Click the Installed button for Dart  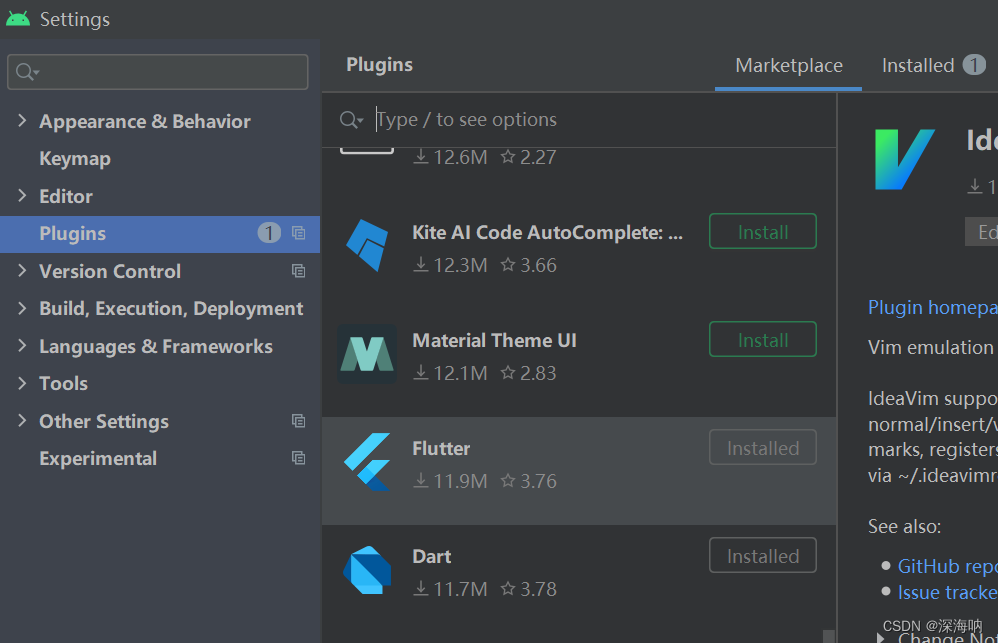point(763,556)
